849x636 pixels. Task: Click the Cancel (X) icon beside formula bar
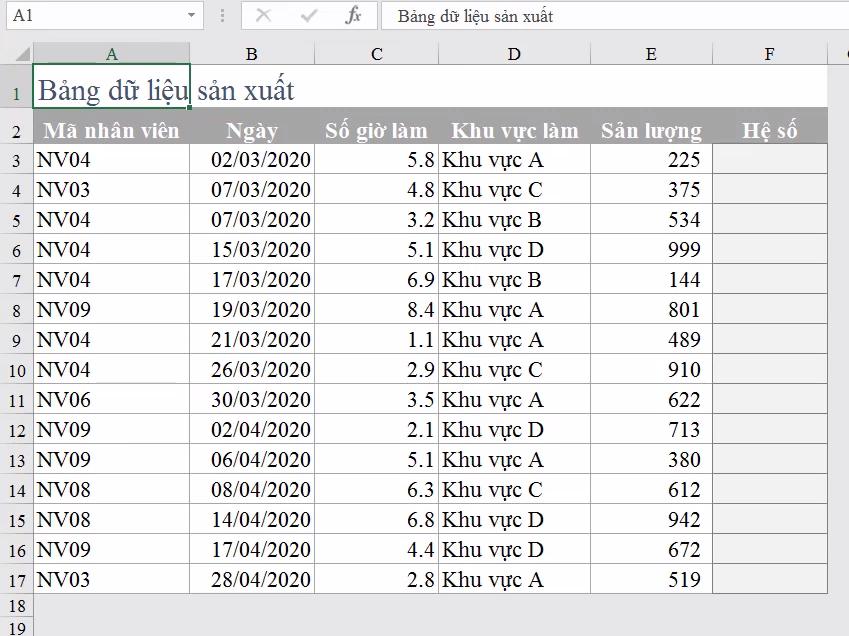pyautogui.click(x=266, y=16)
